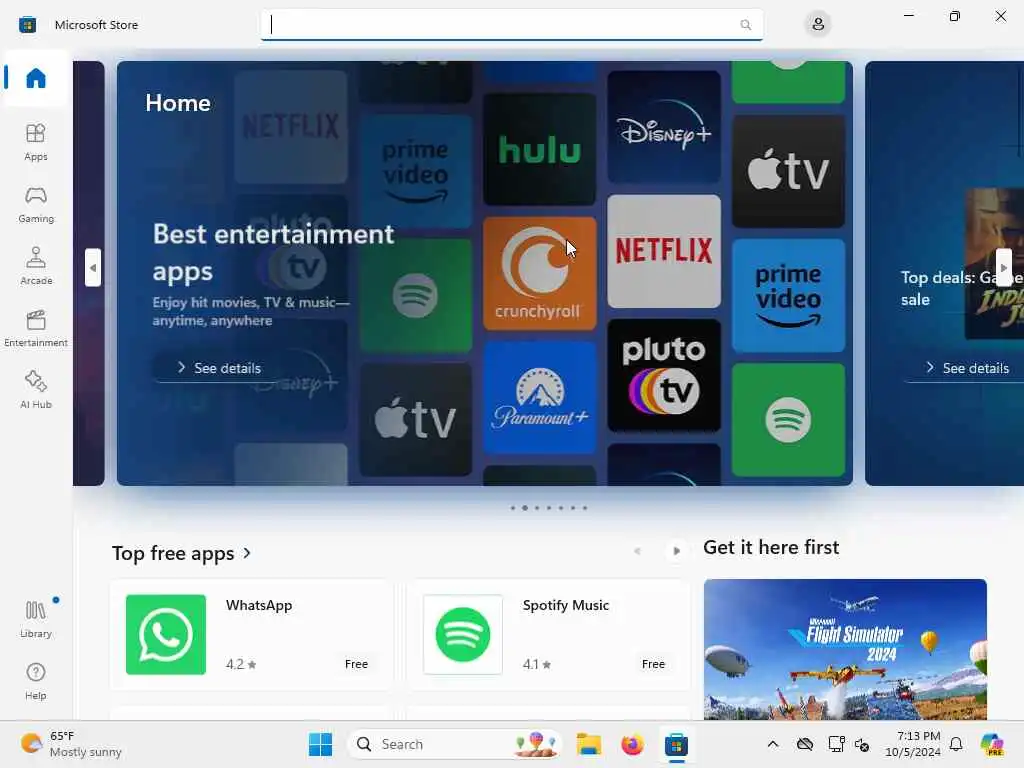Open the Help page
Screen dimensions: 1024x768
tap(36, 681)
